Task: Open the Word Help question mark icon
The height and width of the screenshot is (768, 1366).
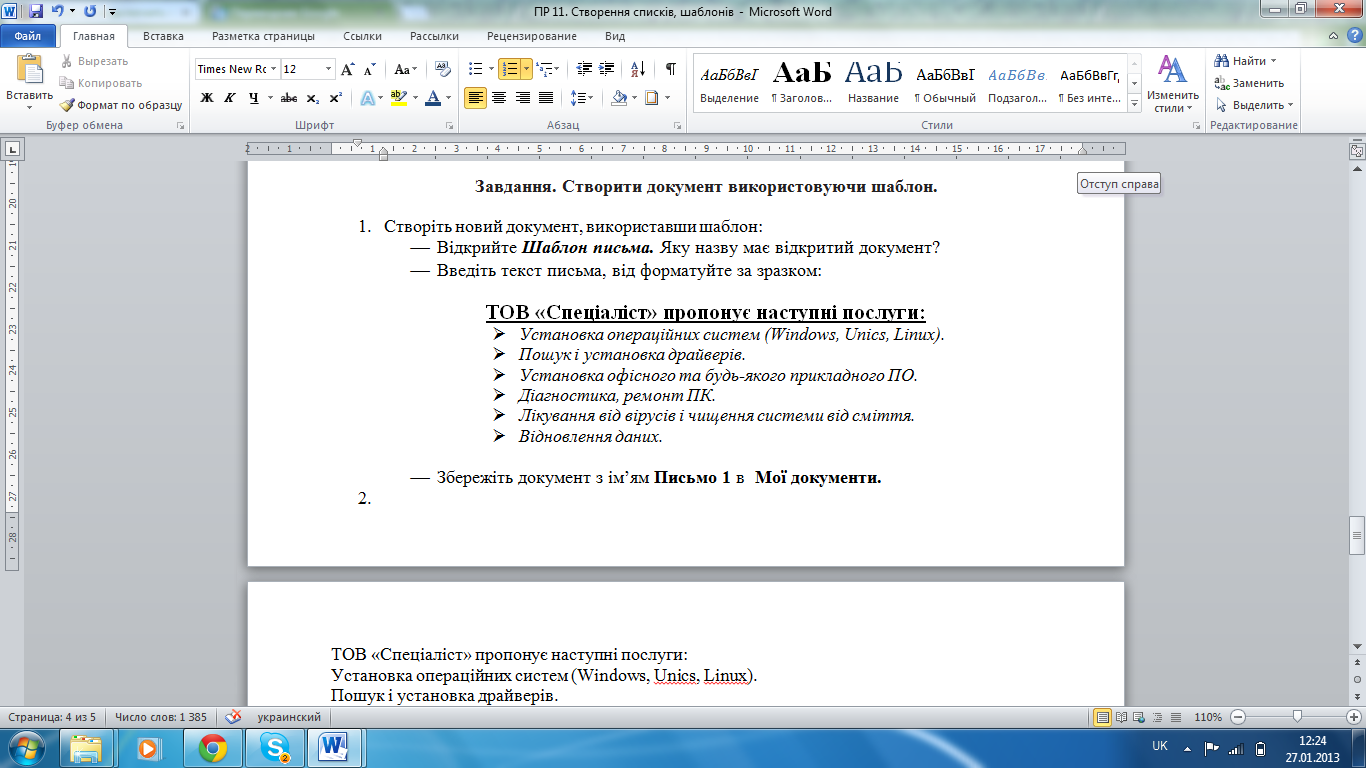Action: 1353,35
